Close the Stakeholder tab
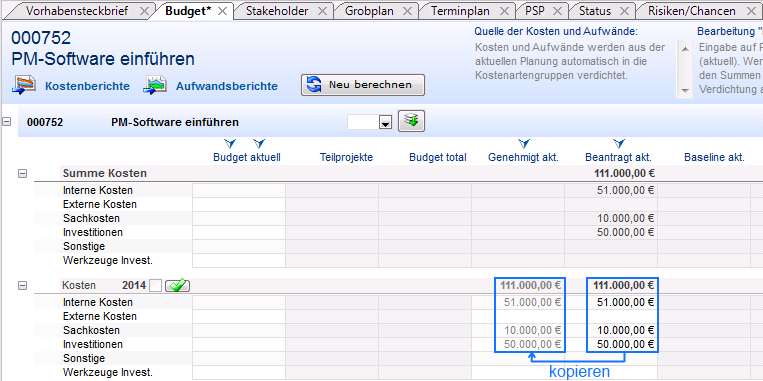The image size is (763, 381). [x=322, y=11]
